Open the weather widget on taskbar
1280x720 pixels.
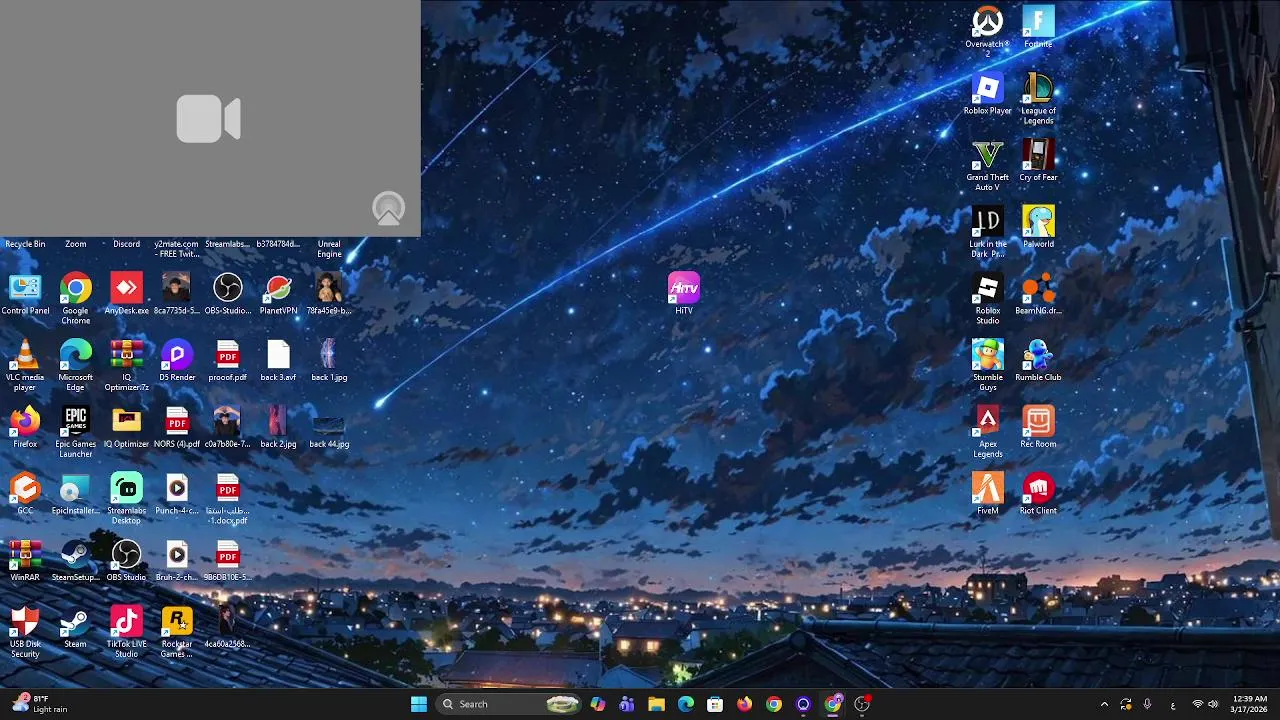[x=40, y=704]
